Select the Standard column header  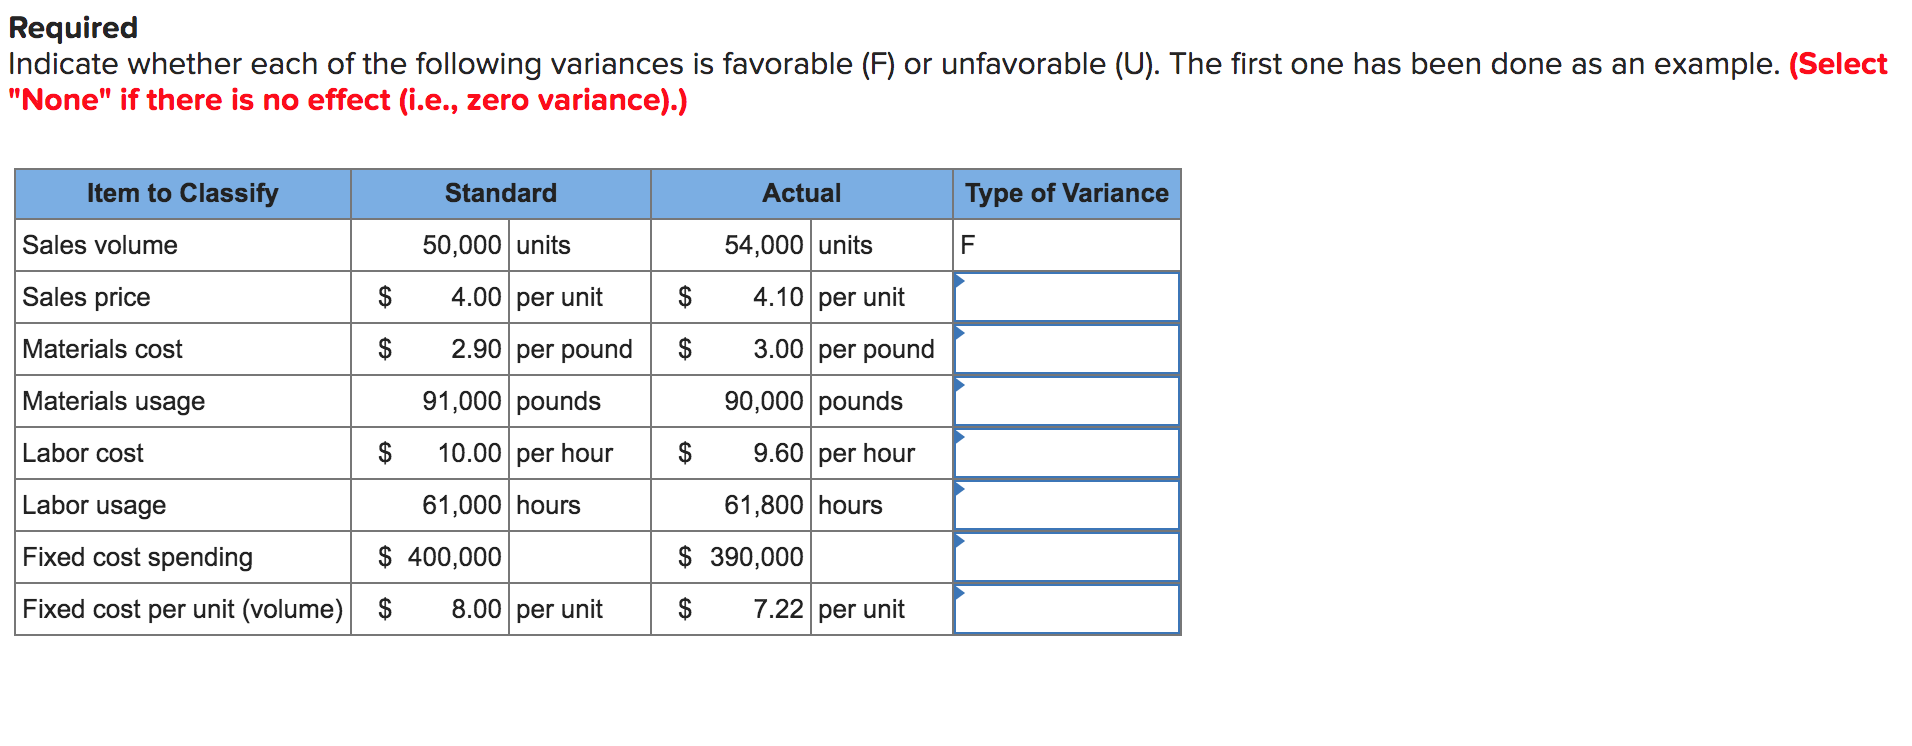tap(500, 193)
